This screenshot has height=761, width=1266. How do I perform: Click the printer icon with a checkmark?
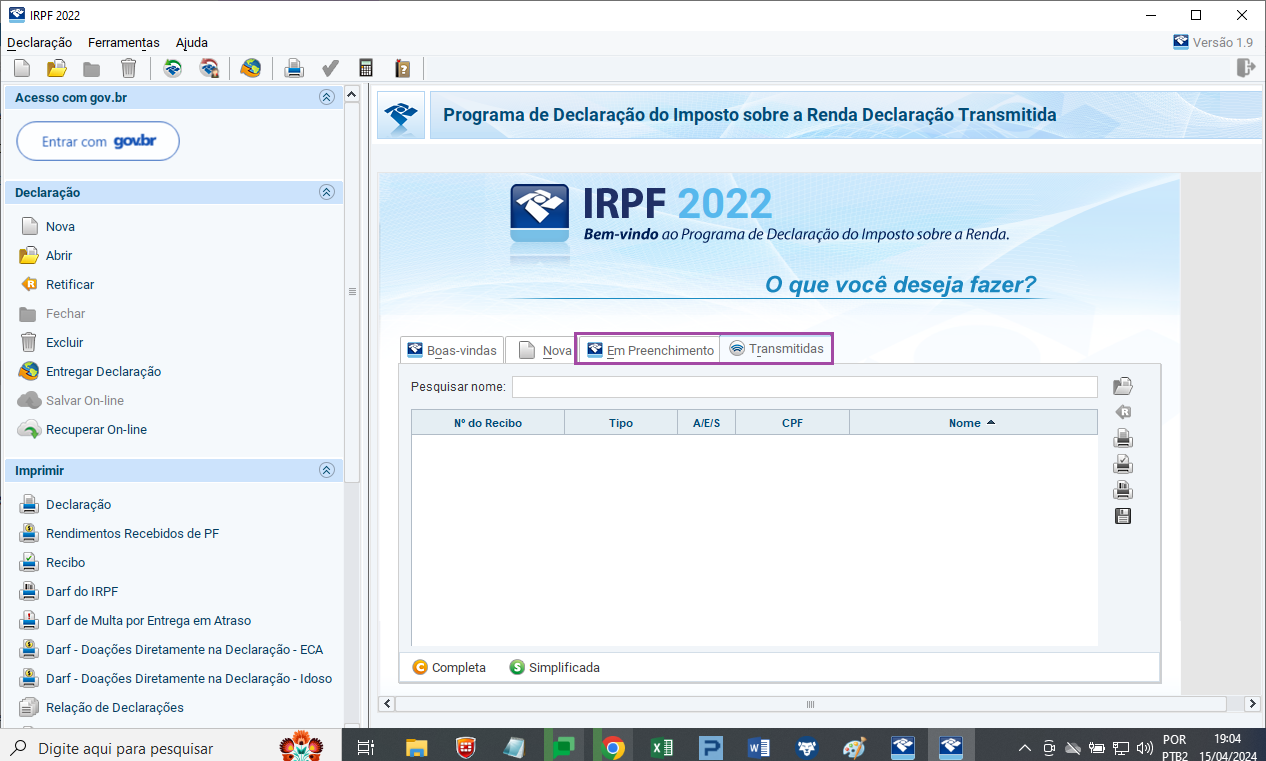click(1123, 464)
